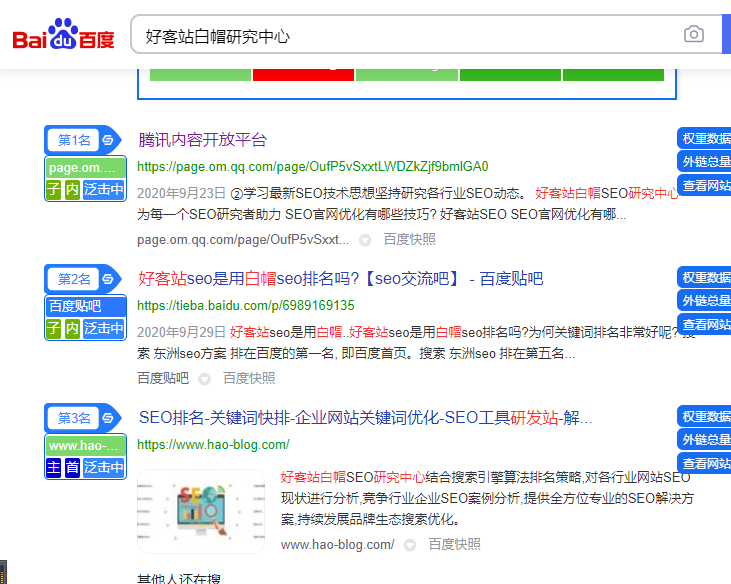Click 内 tag under second result
This screenshot has width=731, height=584.
pos(72,329)
